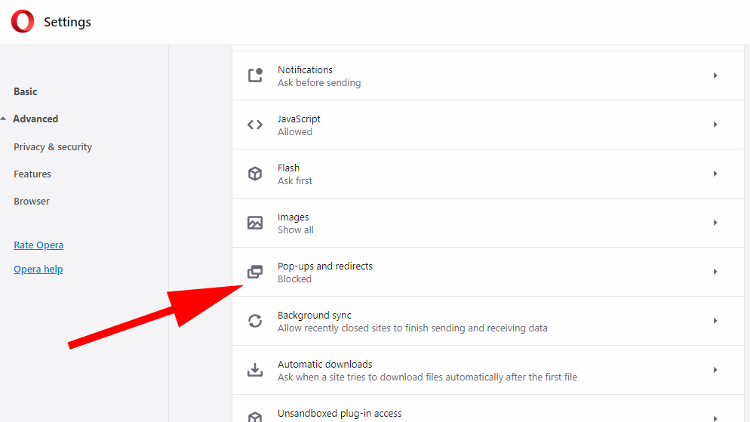Click the Flash cube icon
This screenshot has height=422, width=750.
[255, 173]
